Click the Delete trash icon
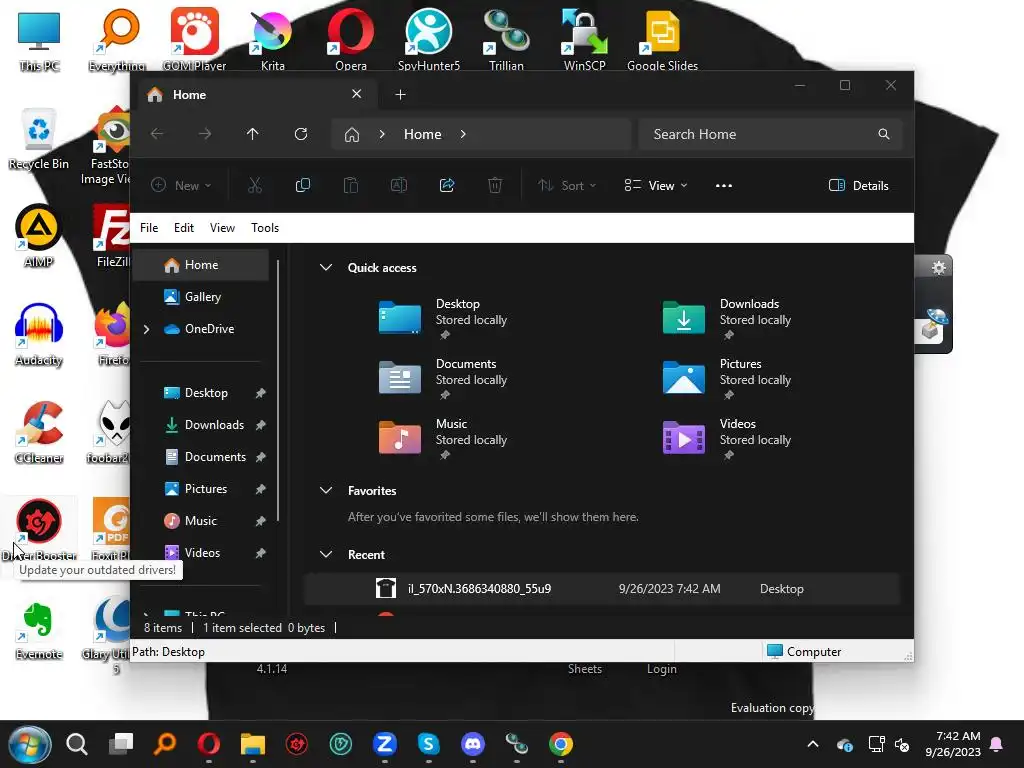 click(495, 185)
